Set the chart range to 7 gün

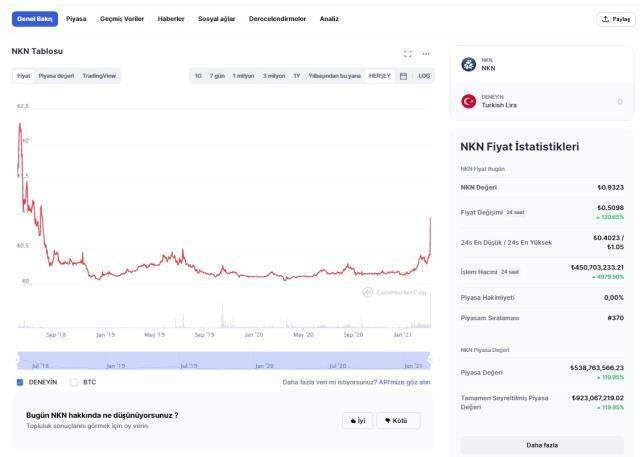(217, 76)
